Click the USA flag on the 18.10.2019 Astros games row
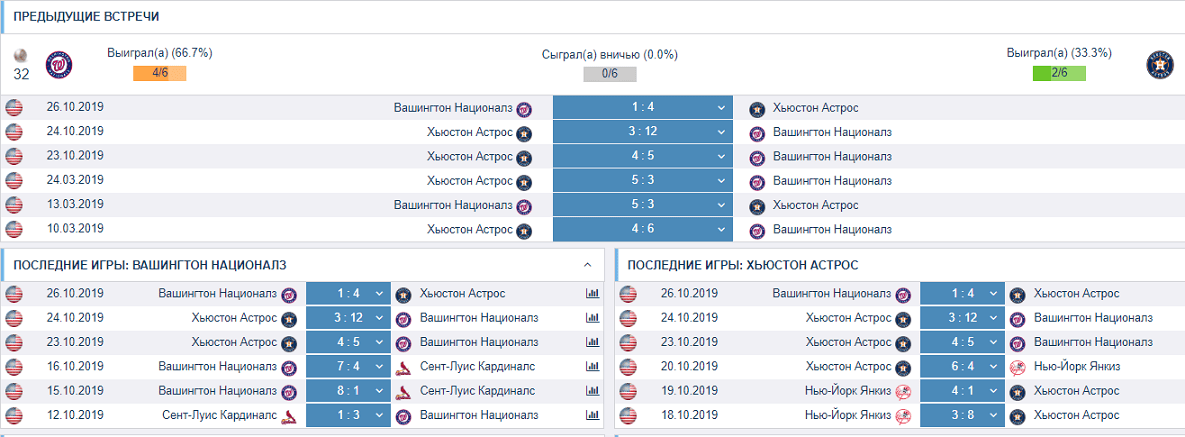 (627, 416)
